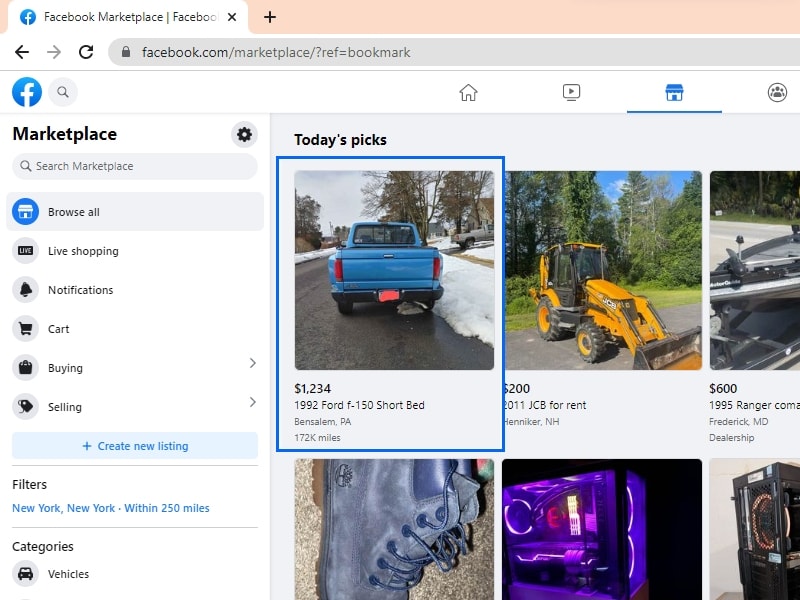Image resolution: width=800 pixels, height=600 pixels.
Task: Open the Groups tab icon
Action: coord(777,92)
